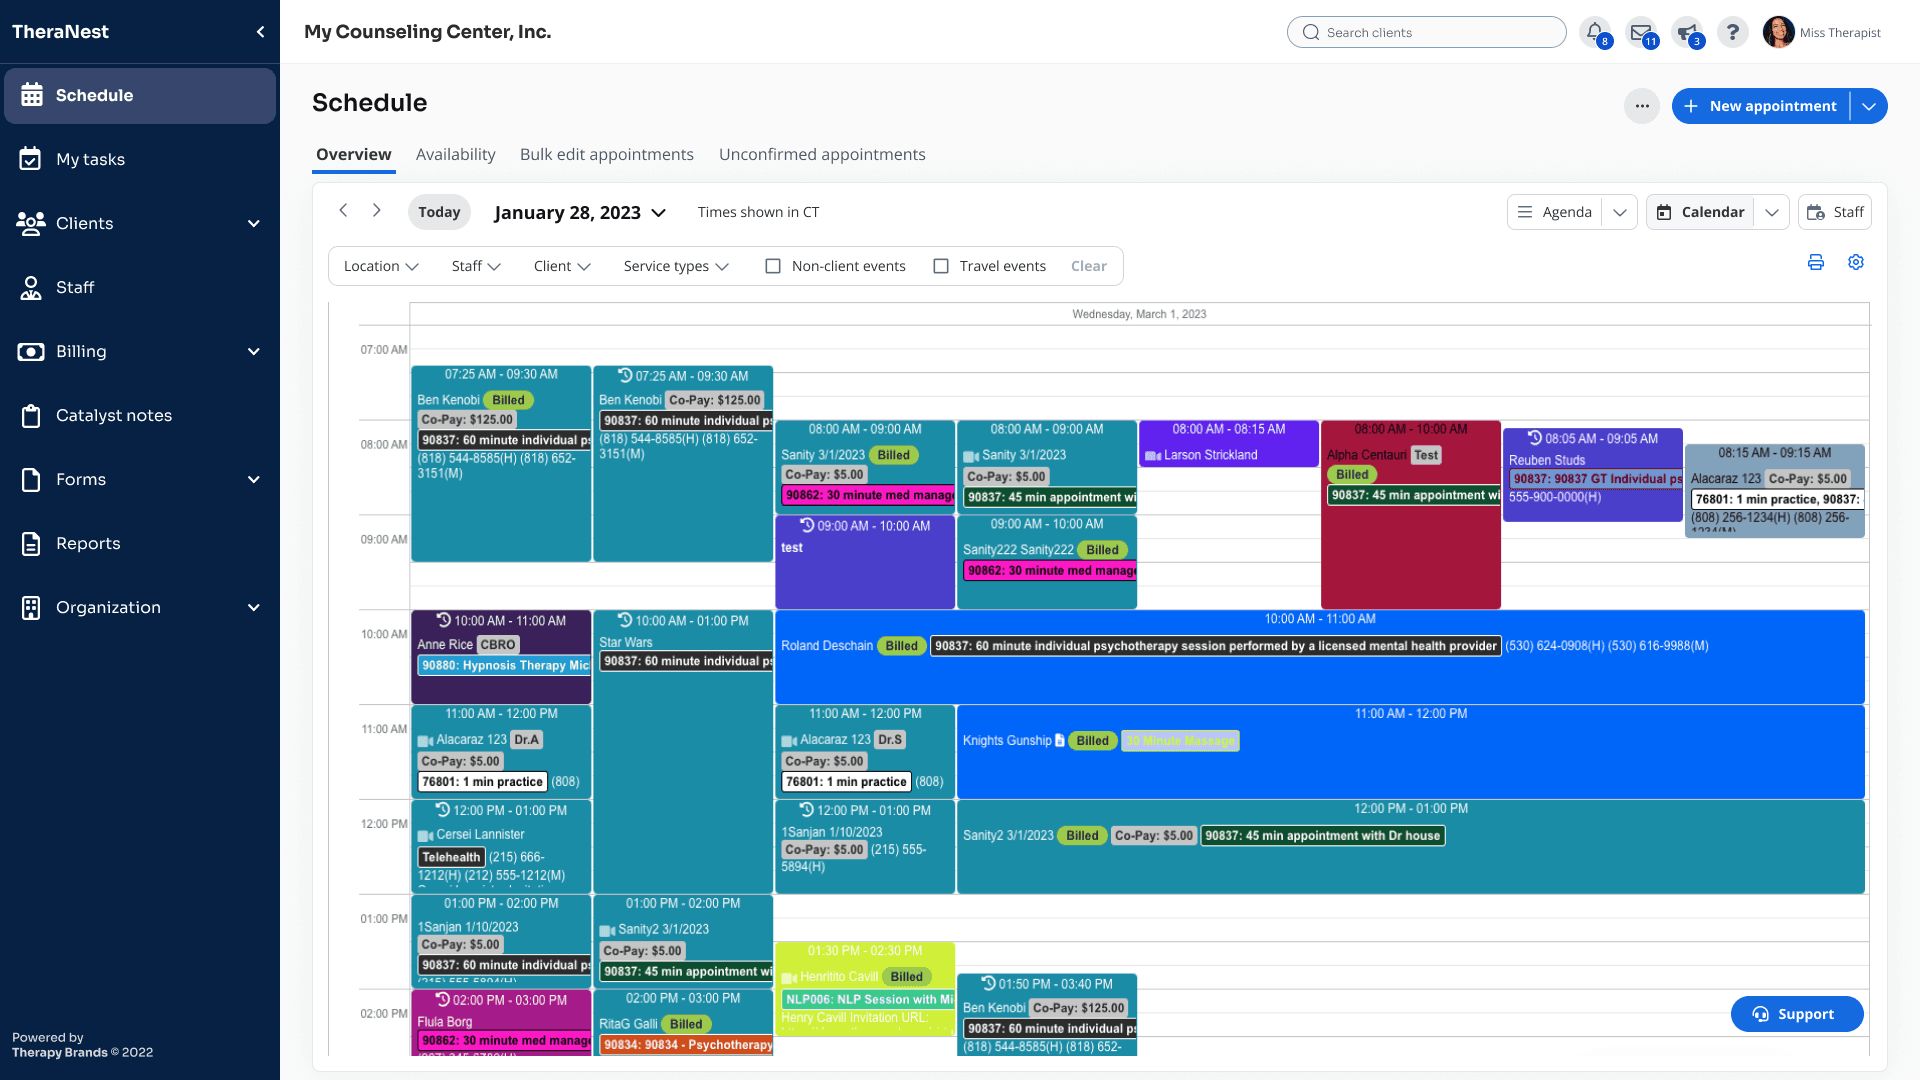This screenshot has width=1920, height=1080.
Task: Open the Location filter dropdown
Action: [x=380, y=266]
